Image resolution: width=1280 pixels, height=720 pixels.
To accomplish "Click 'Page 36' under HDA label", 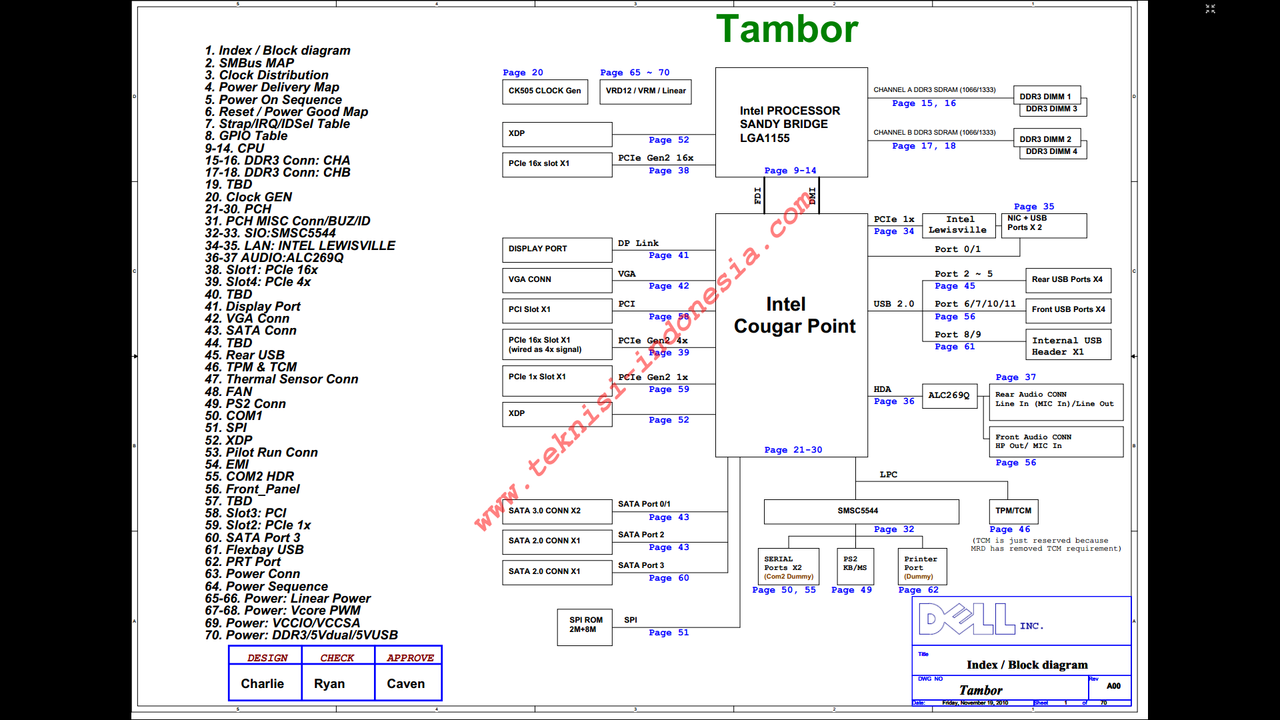I will point(894,402).
